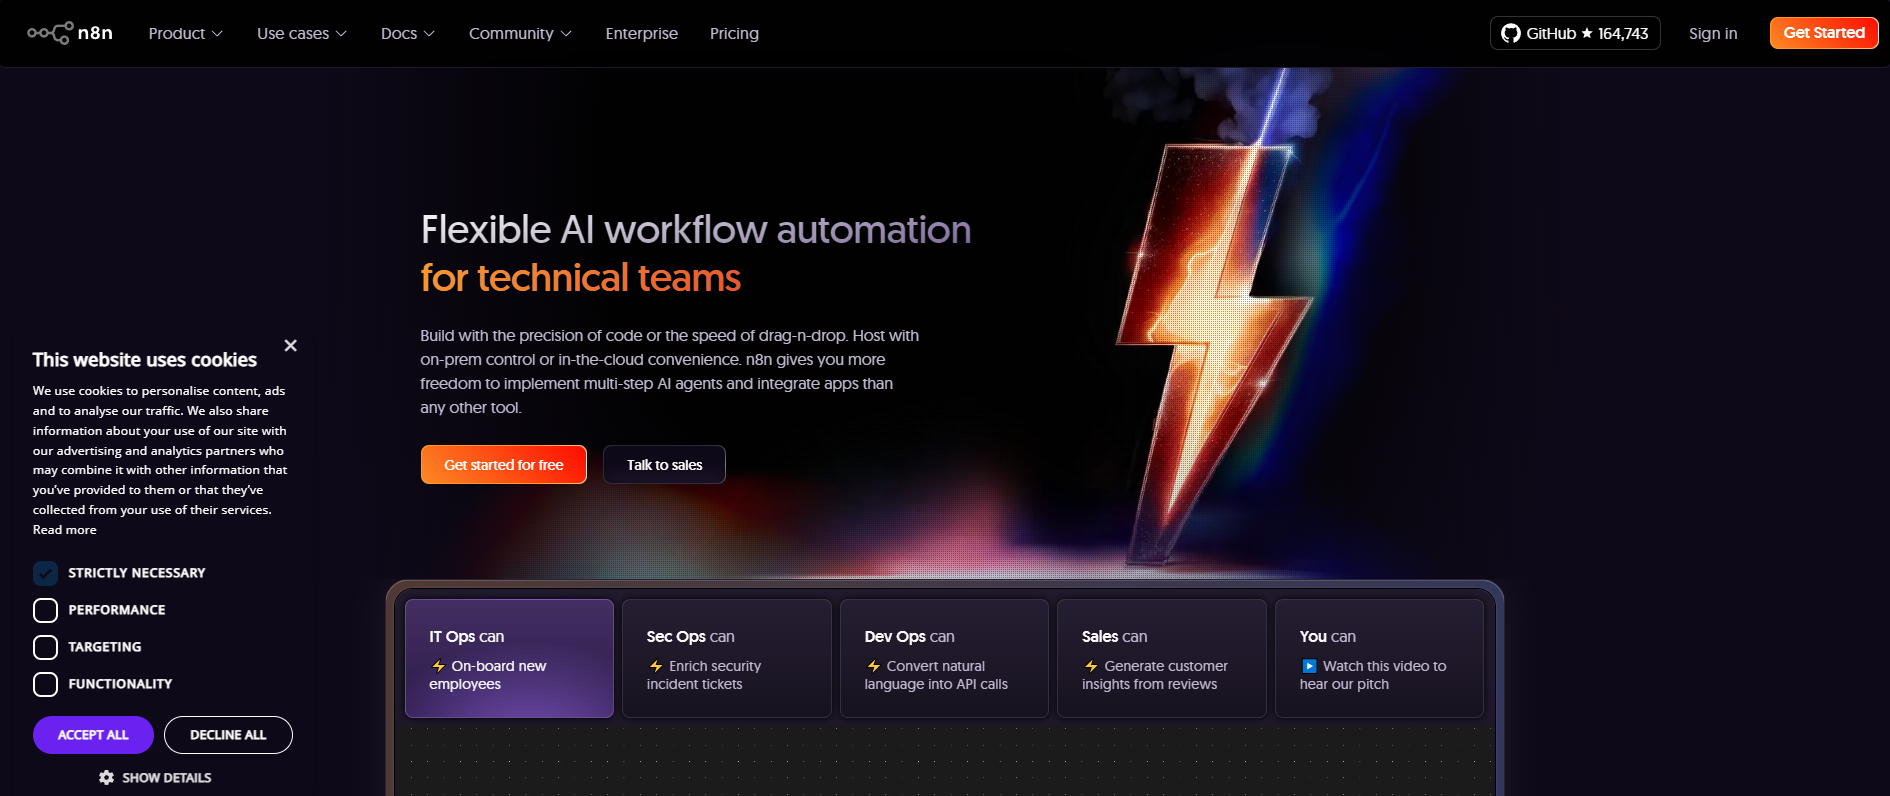1890x796 pixels.
Task: Click the GitHub stars button
Action: coord(1575,33)
